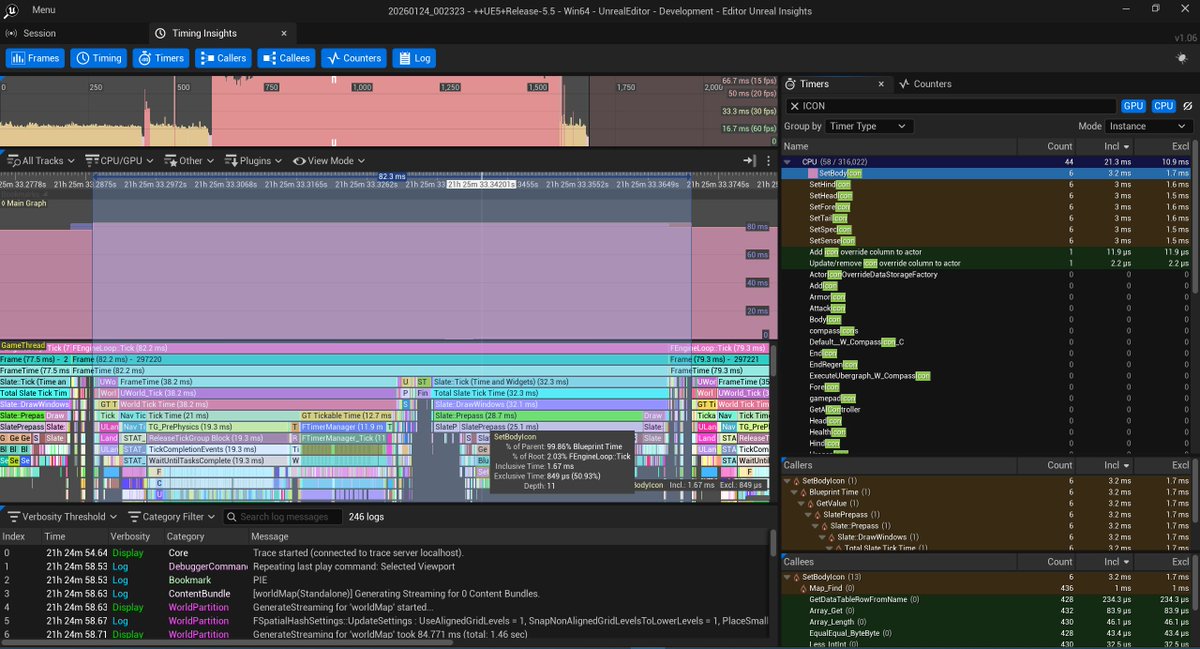Collapse Blueprint Time node in Callers

click(x=793, y=492)
